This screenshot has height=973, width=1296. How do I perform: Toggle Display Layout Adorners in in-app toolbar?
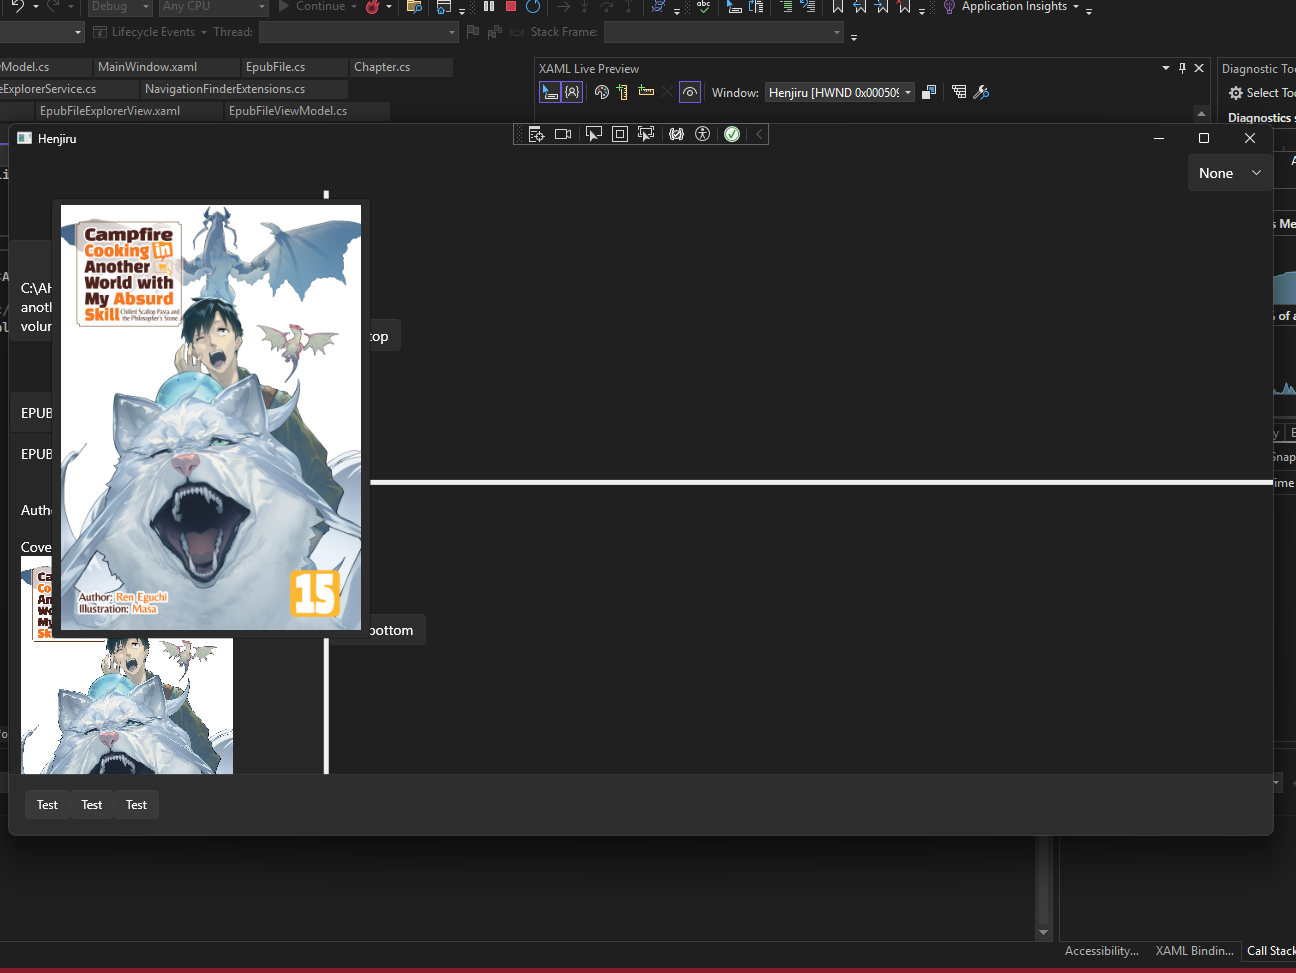coord(620,134)
